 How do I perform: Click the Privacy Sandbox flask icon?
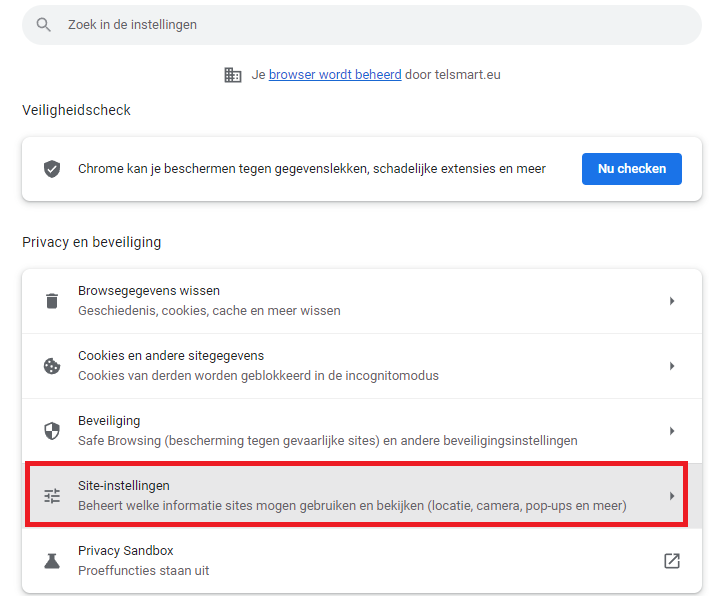point(52,561)
